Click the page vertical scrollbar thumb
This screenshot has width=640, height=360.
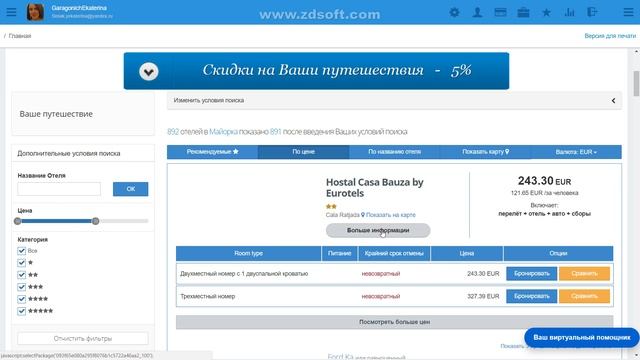636,84
